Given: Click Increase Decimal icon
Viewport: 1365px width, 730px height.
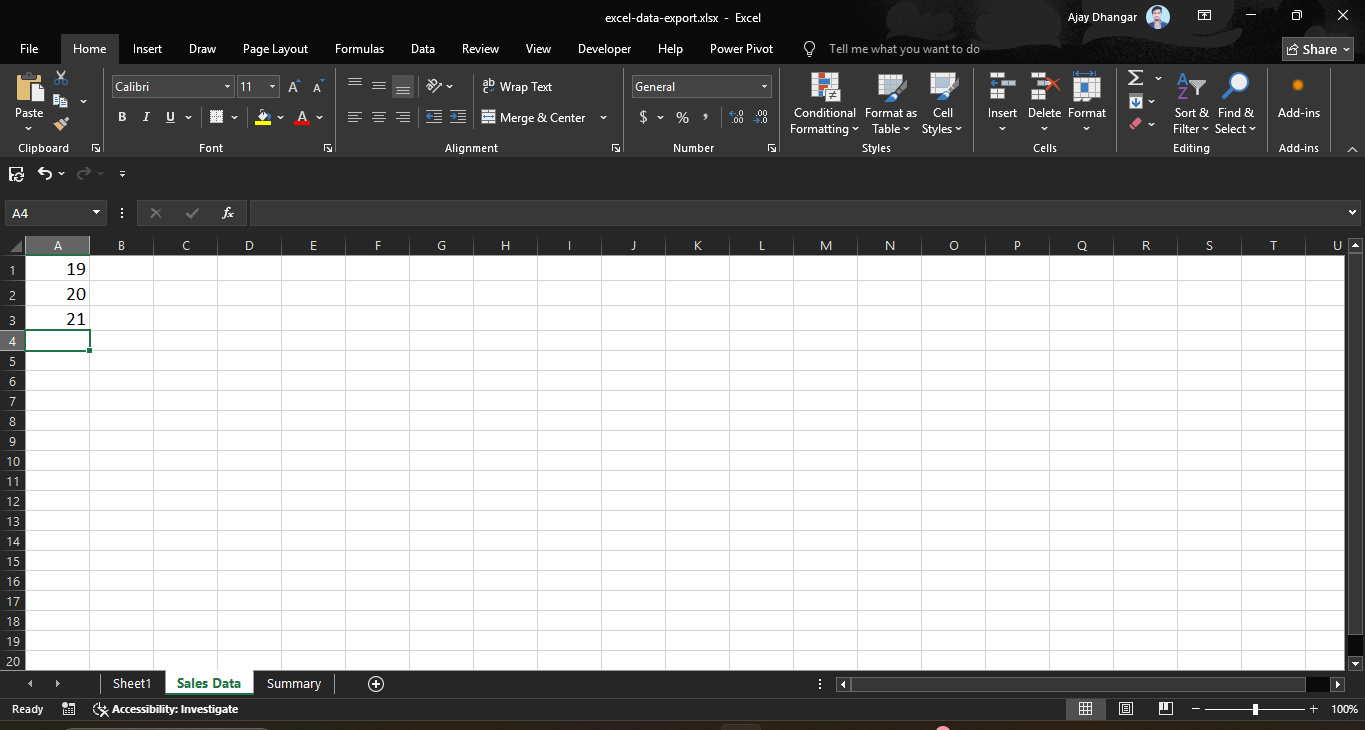Looking at the screenshot, I should coord(737,117).
